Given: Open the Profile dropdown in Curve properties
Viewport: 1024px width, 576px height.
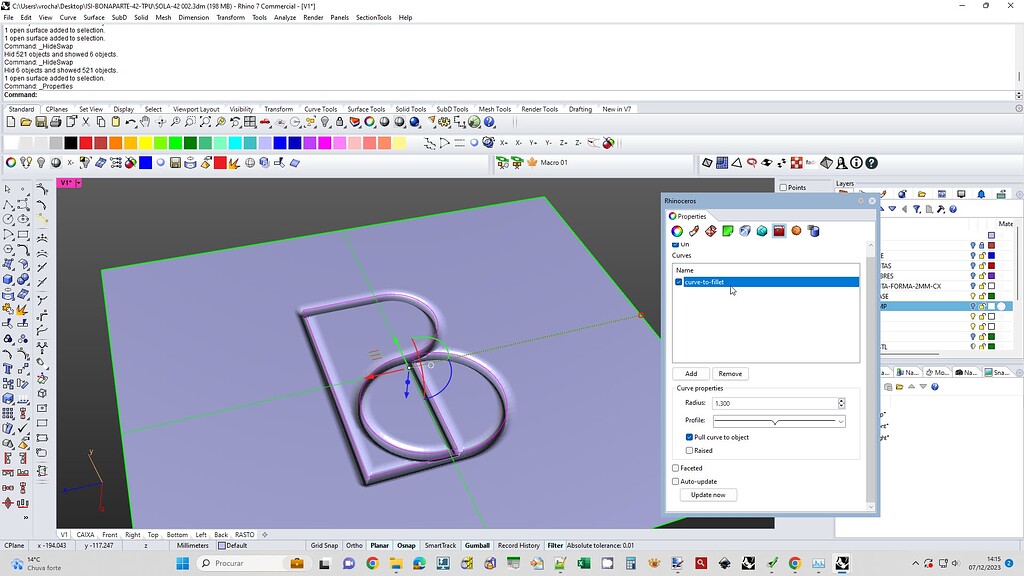Looking at the screenshot, I should 842,422.
